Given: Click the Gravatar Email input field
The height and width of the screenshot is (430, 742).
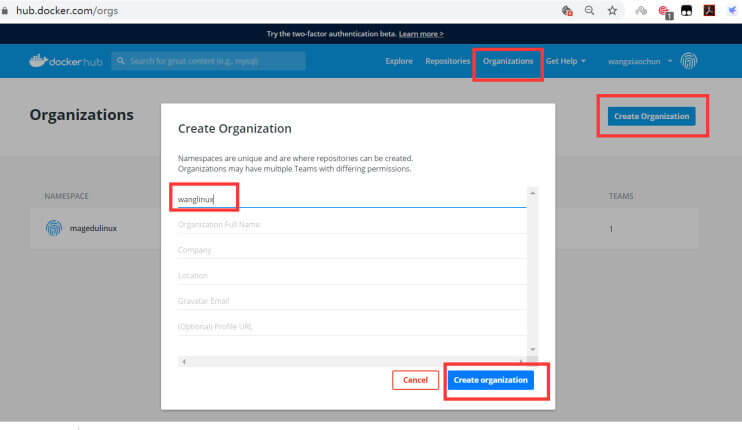Looking at the screenshot, I should 352,301.
